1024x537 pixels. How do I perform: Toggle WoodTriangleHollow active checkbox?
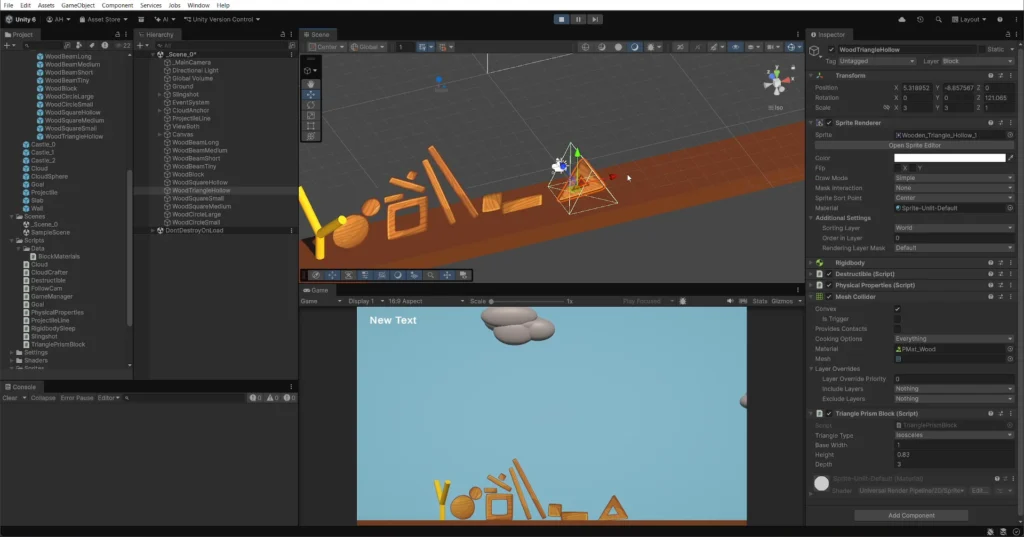[x=831, y=50]
